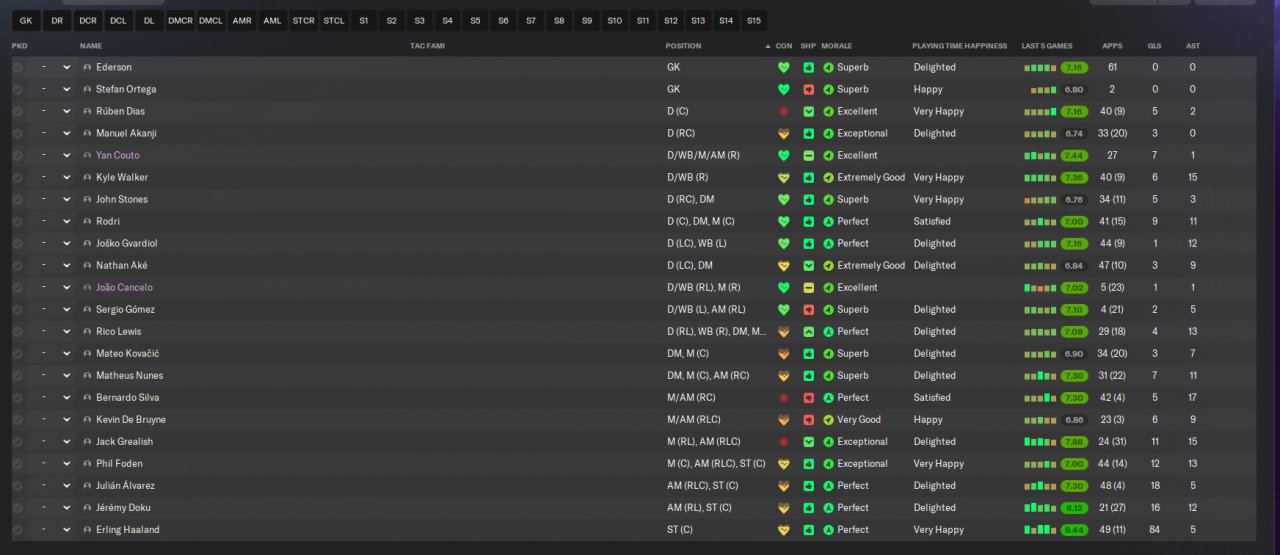The width and height of the screenshot is (1280, 555).
Task: Select the GK position tab
Action: point(26,20)
